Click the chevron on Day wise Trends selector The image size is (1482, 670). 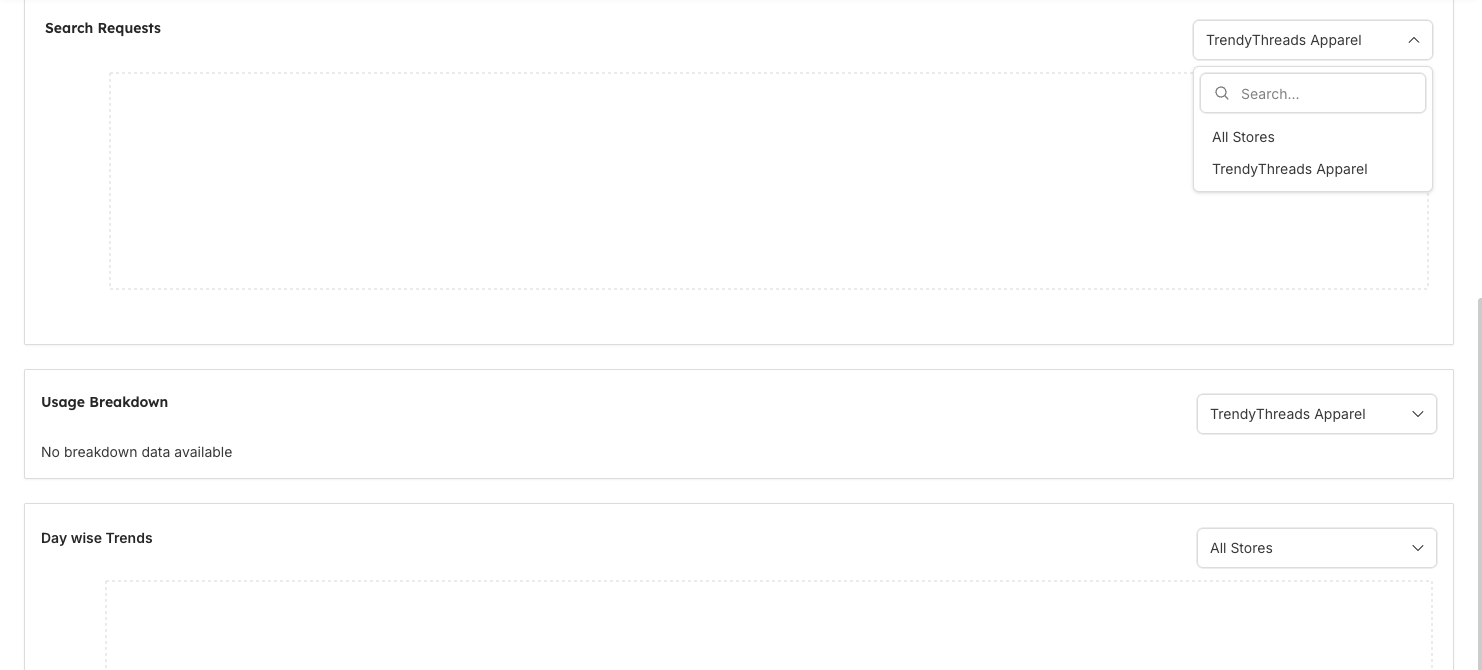tap(1417, 547)
